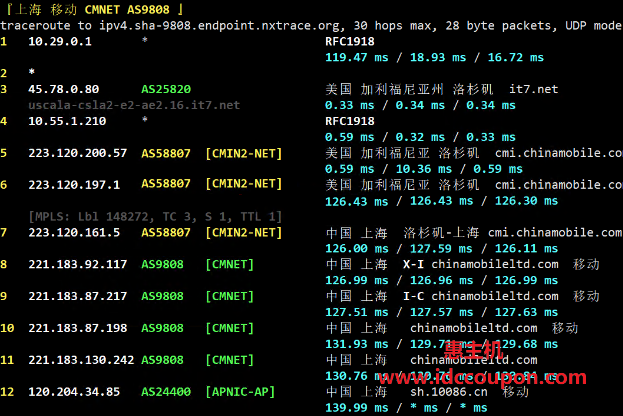The height and width of the screenshot is (416, 623).
Task: Click the 127.51 ms latency value
Action: point(357,312)
